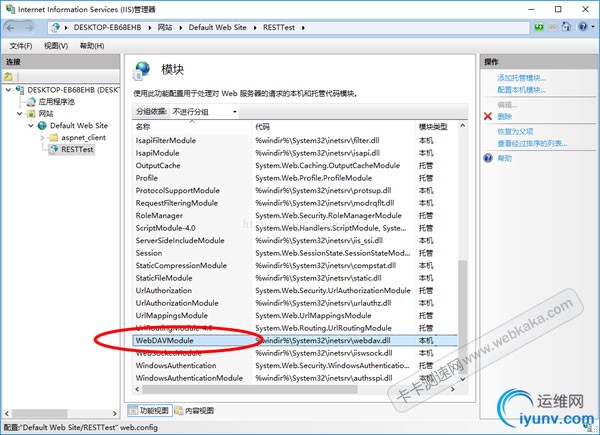The image size is (600, 435).
Task: Click the red X delete icon
Action: coord(488,116)
